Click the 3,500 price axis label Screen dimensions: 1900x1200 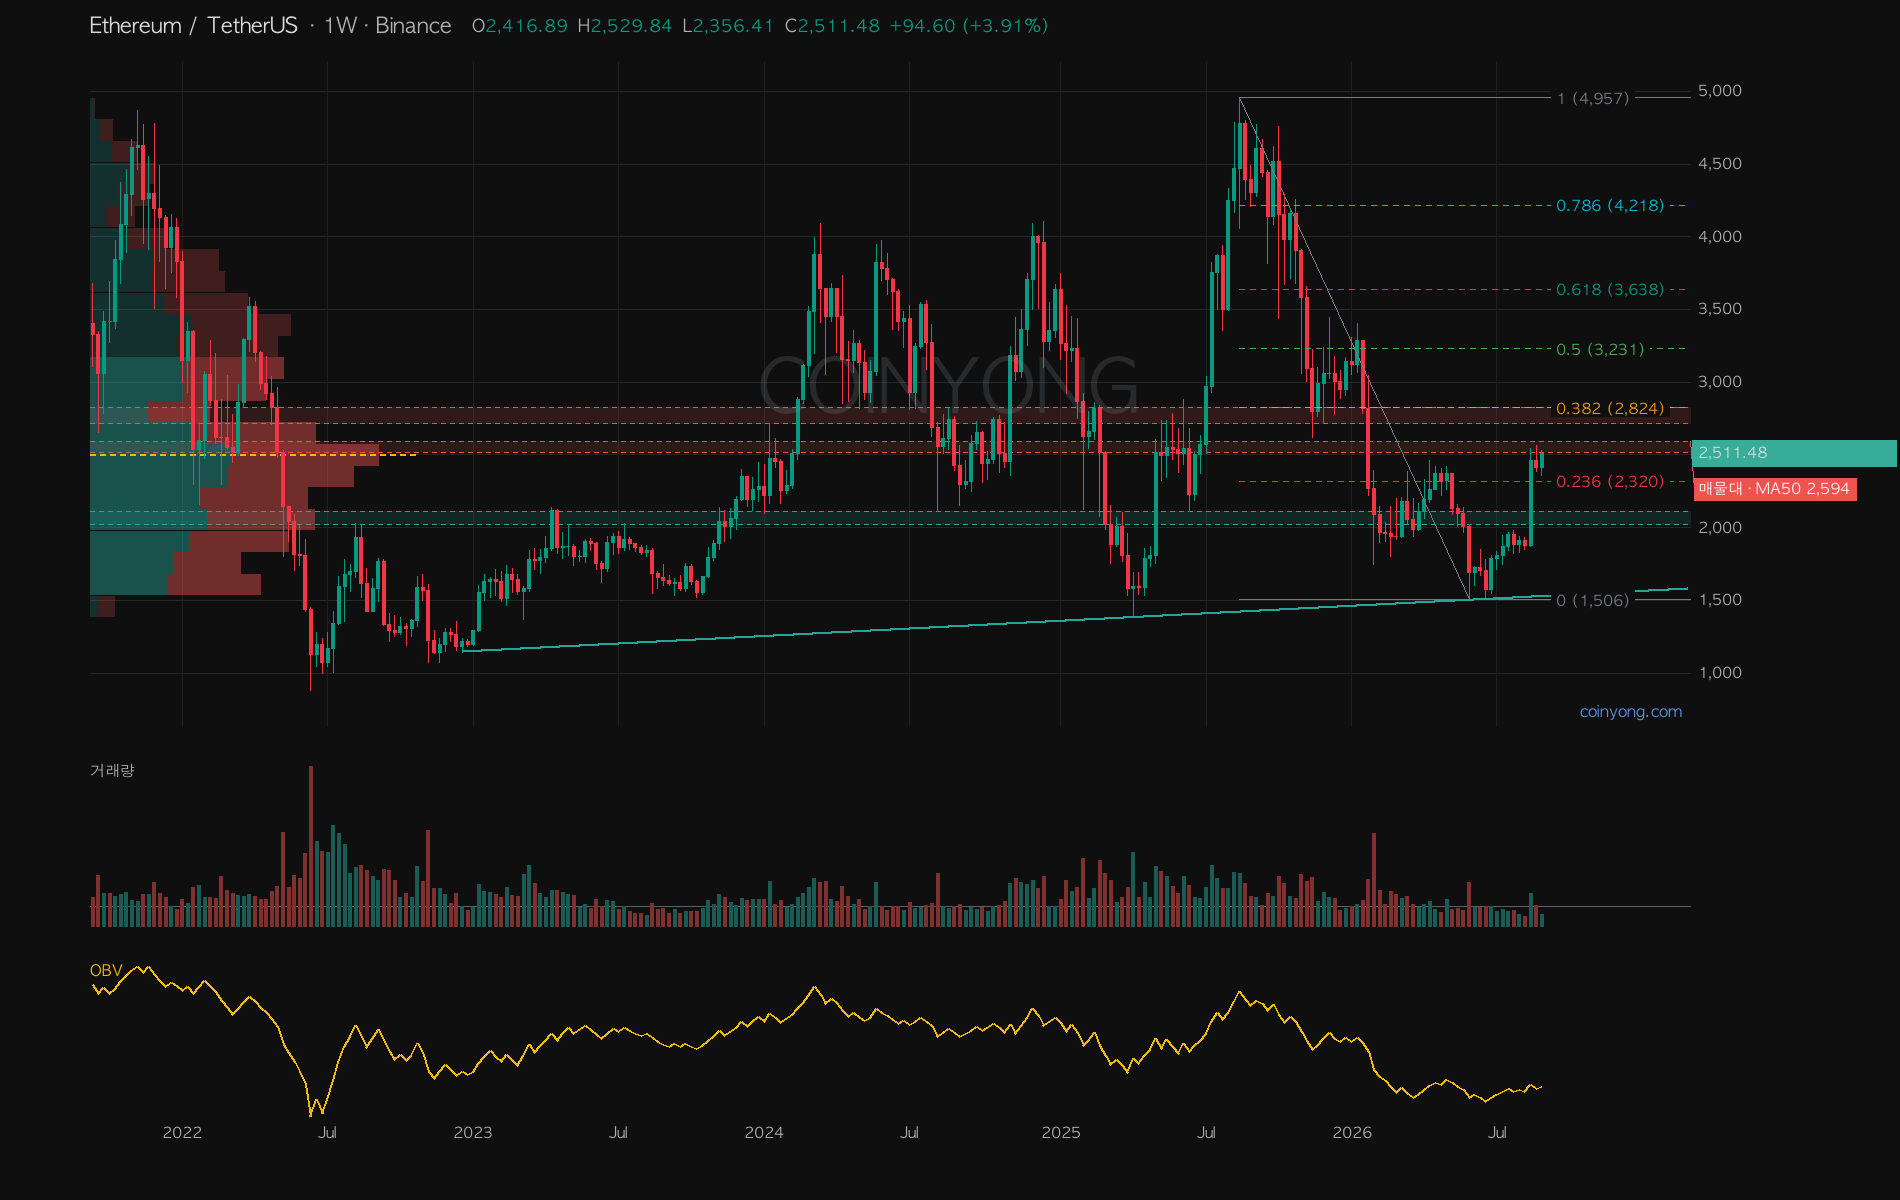[1720, 309]
